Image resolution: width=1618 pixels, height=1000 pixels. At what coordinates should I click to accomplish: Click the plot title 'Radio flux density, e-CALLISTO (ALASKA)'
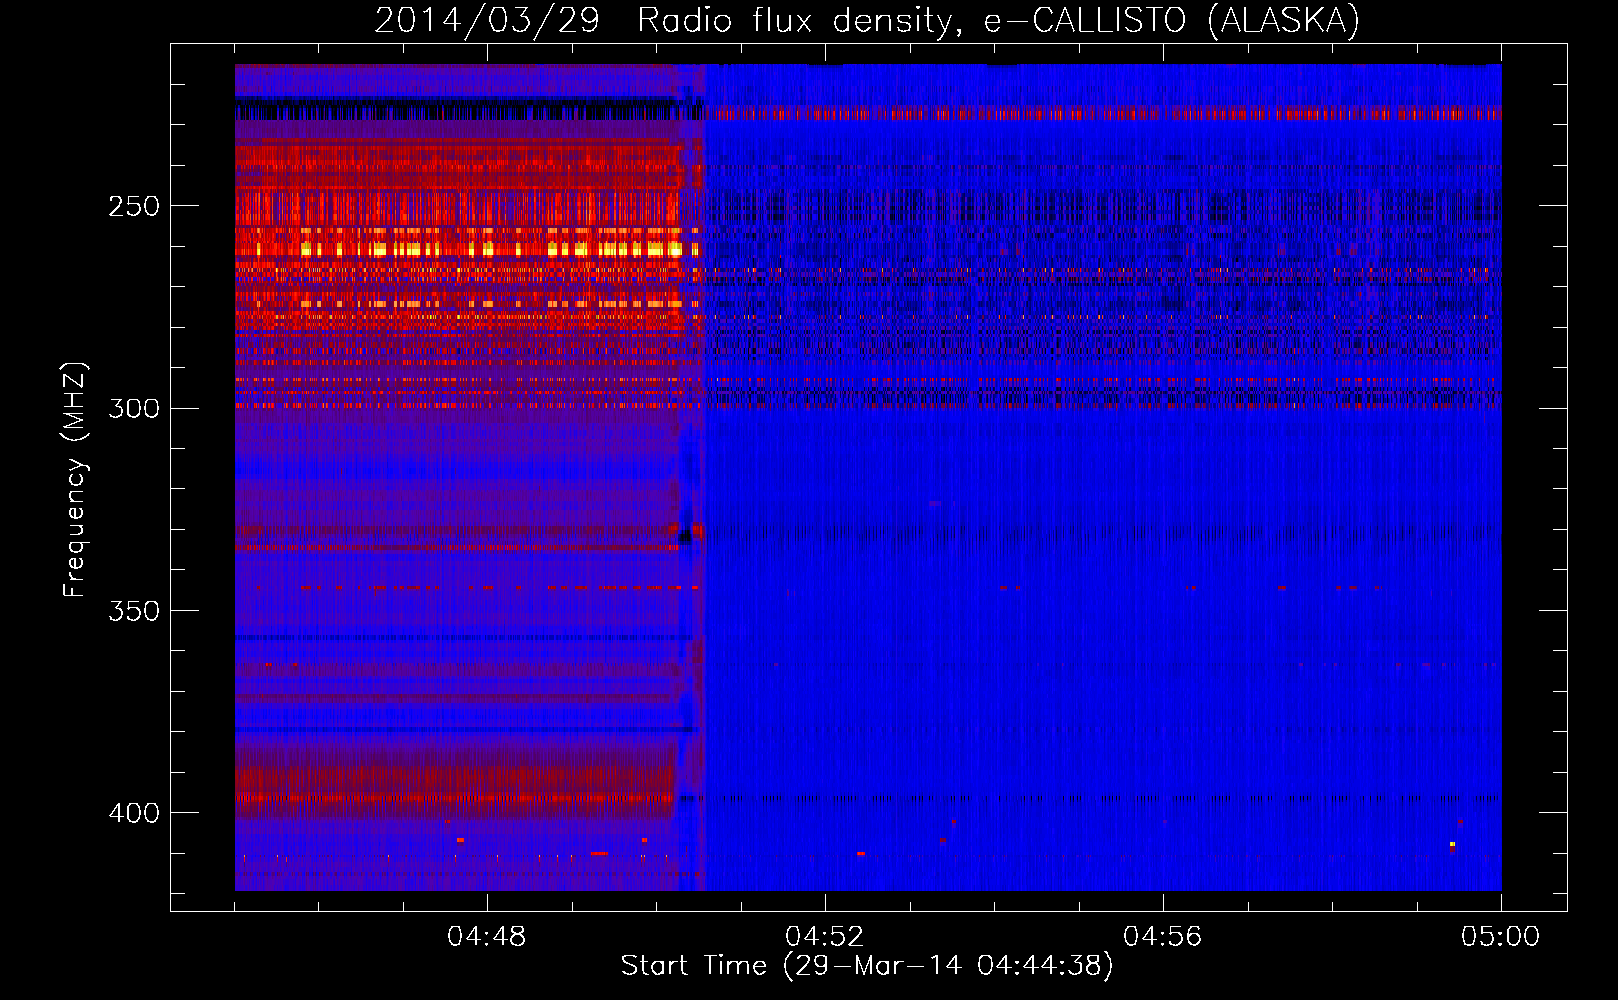(x=998, y=20)
